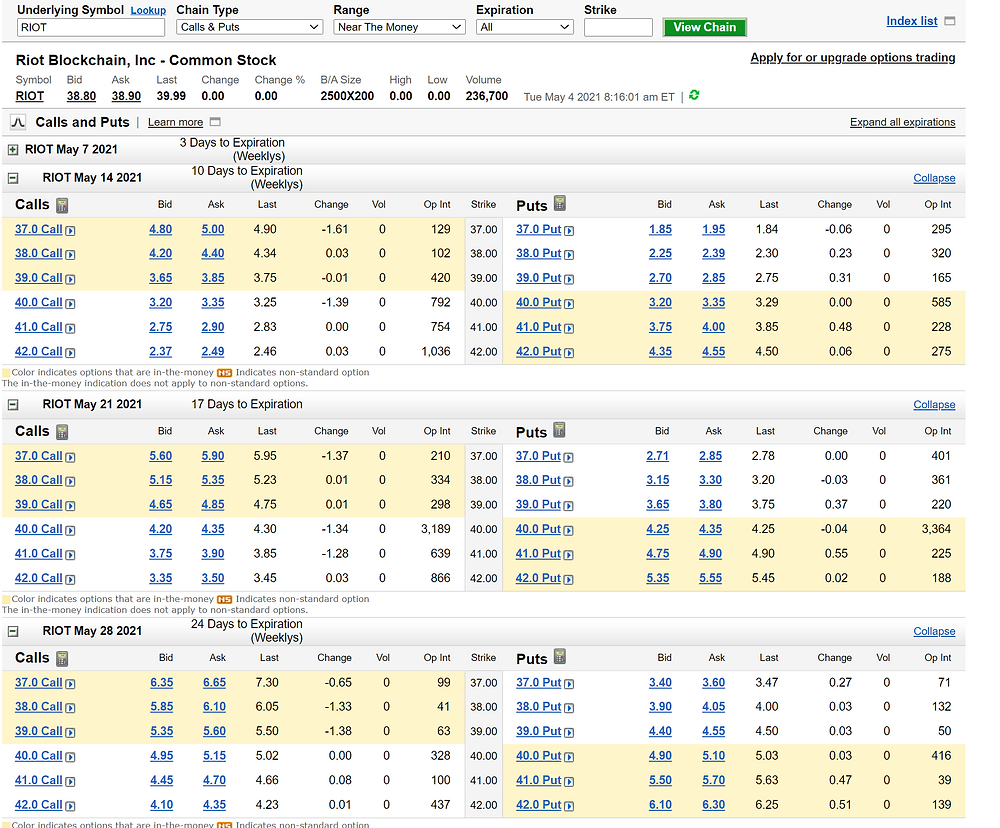The image size is (1000, 828).
Task: Click Expand all expirations
Action: 902,122
